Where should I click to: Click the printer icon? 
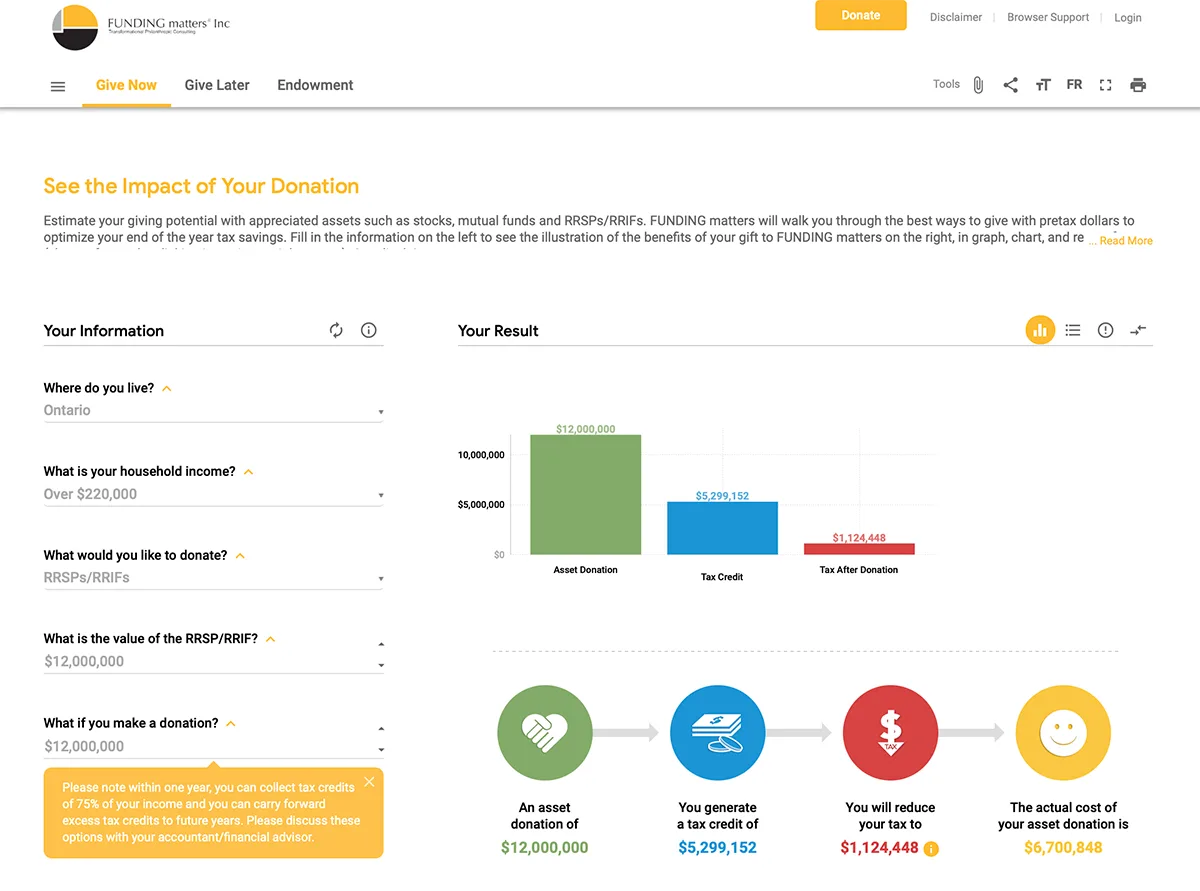click(1138, 85)
